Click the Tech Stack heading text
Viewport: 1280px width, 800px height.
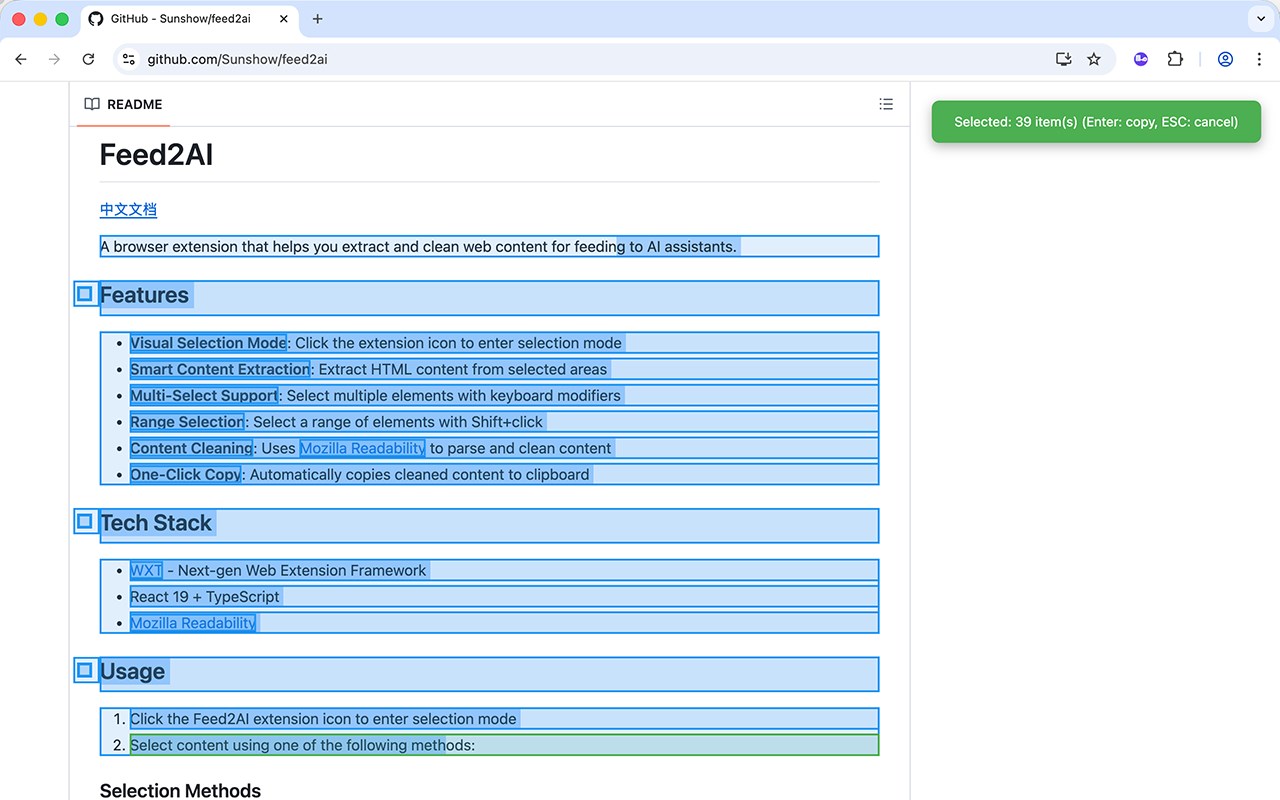pyautogui.click(x=156, y=523)
